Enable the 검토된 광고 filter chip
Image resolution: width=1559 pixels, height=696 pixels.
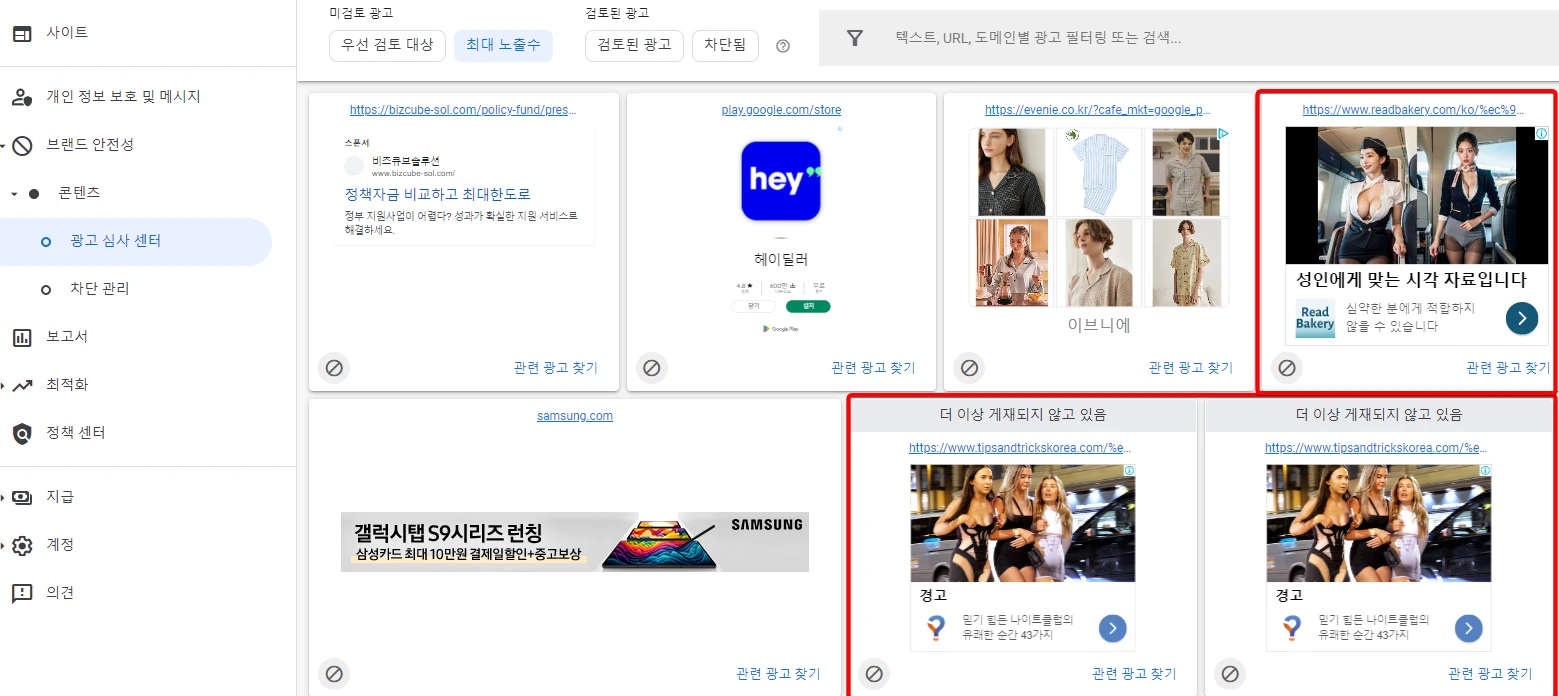[x=634, y=44]
